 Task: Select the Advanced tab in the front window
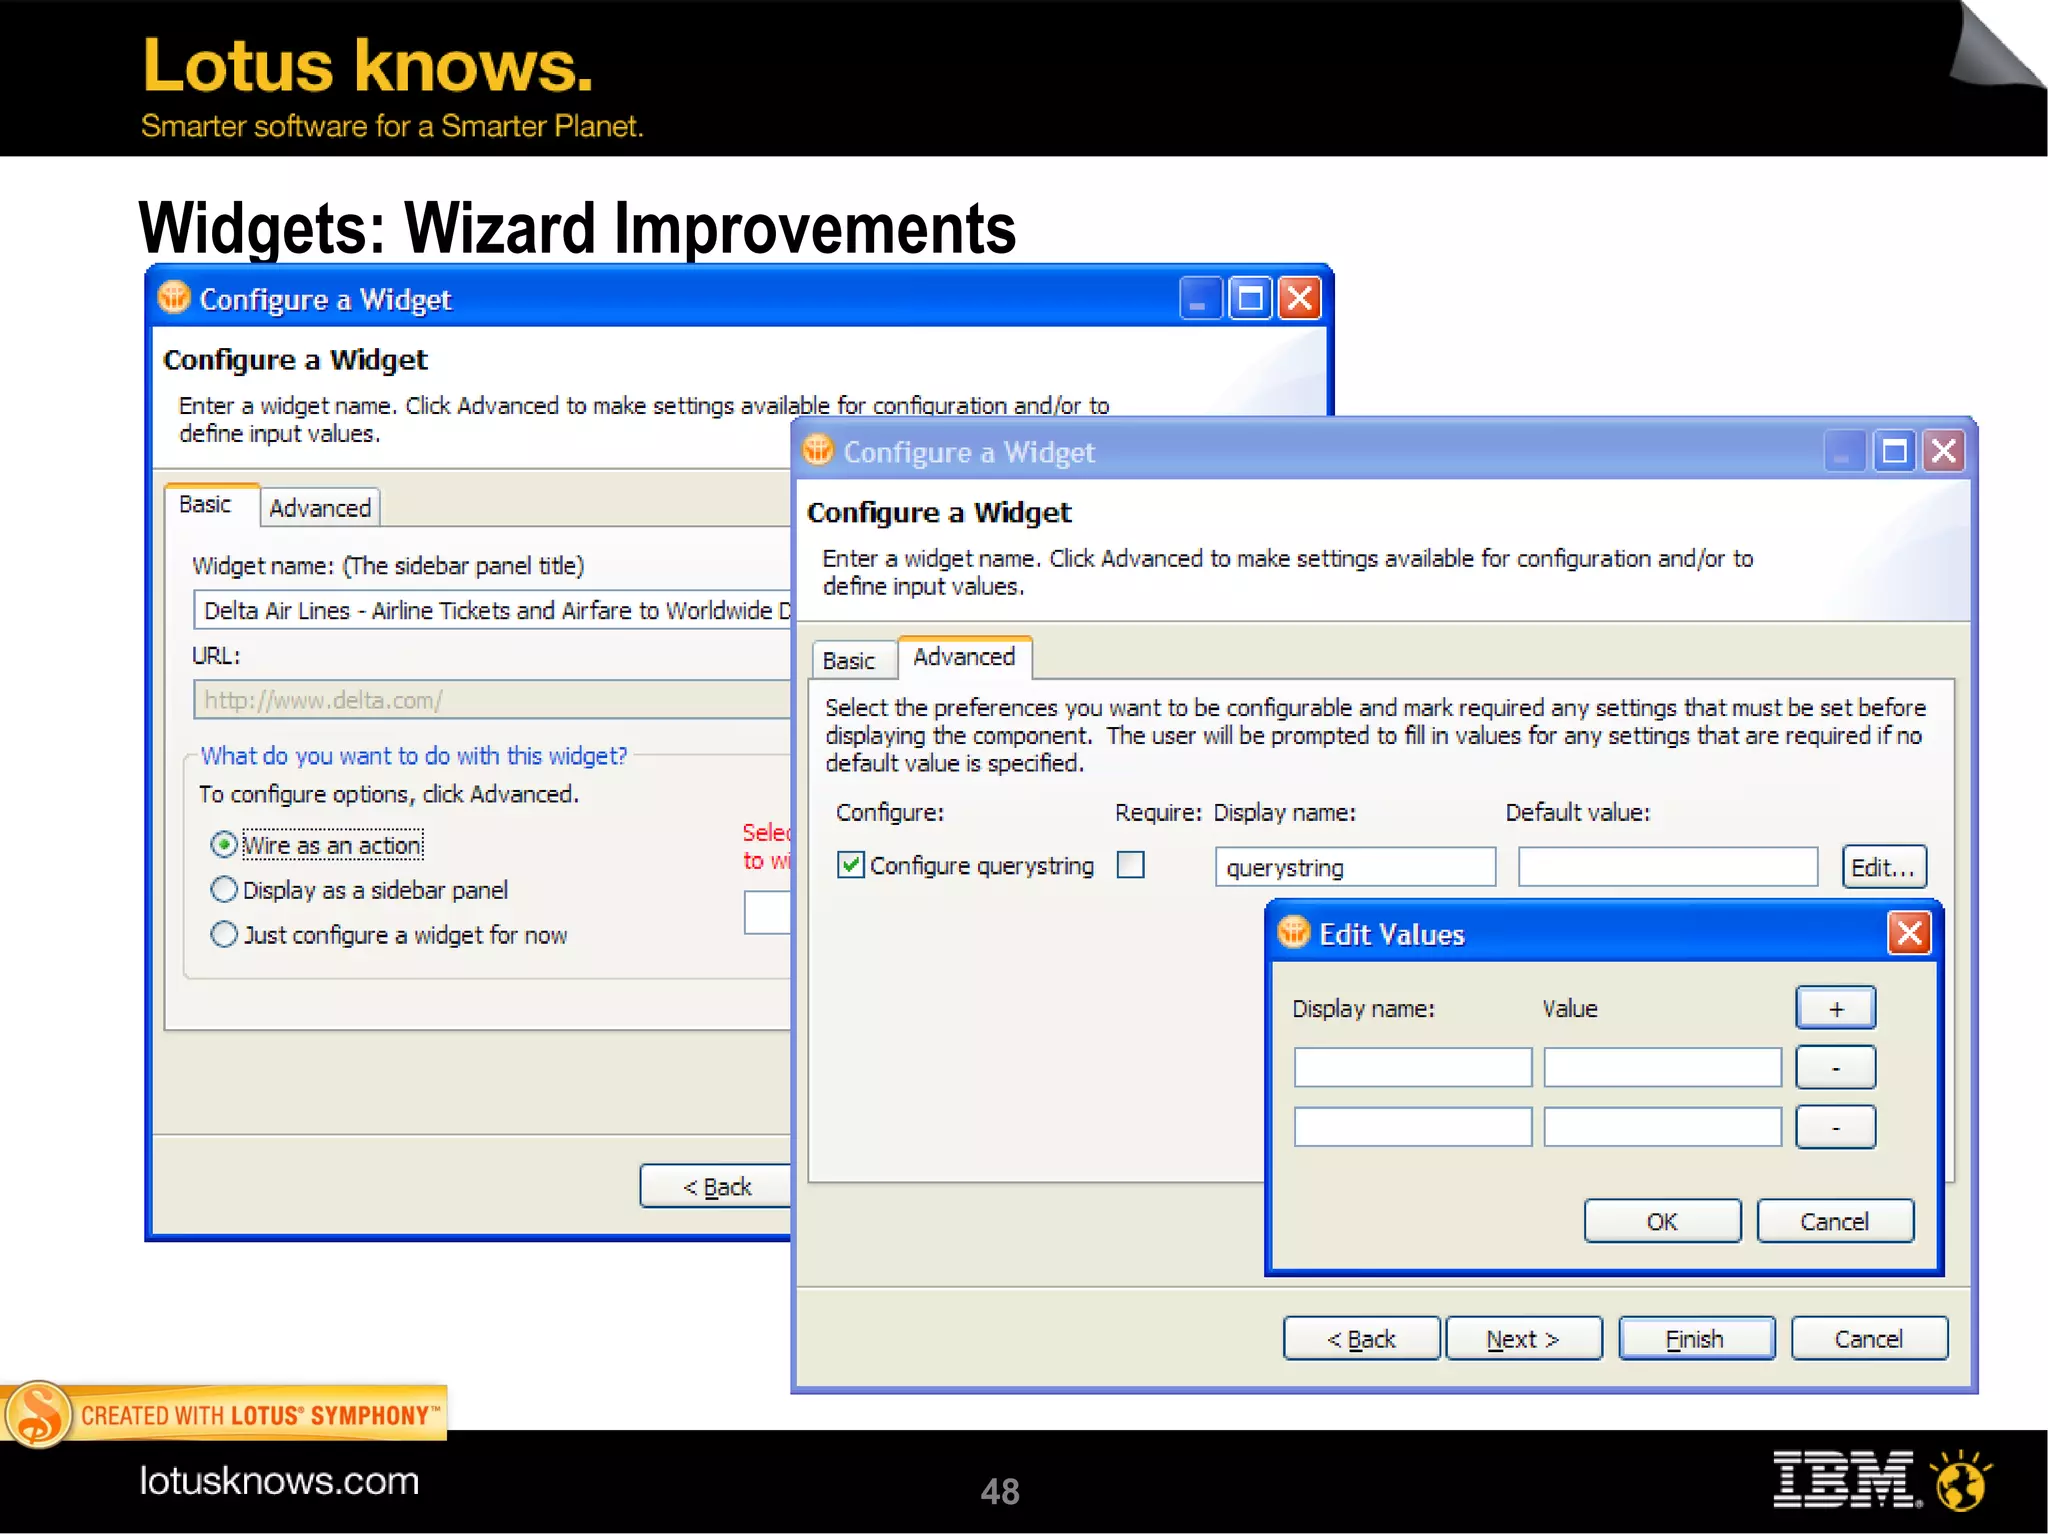[964, 657]
